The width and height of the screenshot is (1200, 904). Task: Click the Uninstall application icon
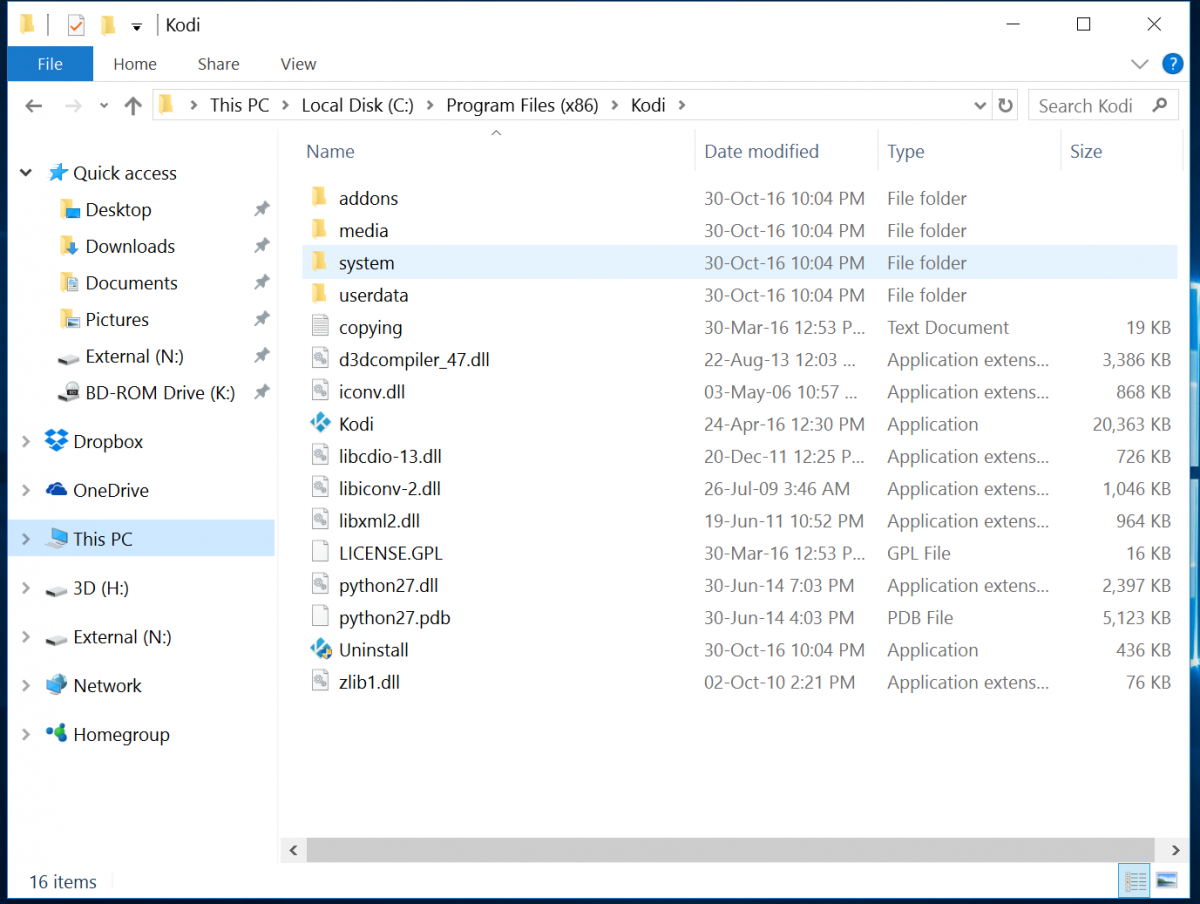click(x=320, y=650)
